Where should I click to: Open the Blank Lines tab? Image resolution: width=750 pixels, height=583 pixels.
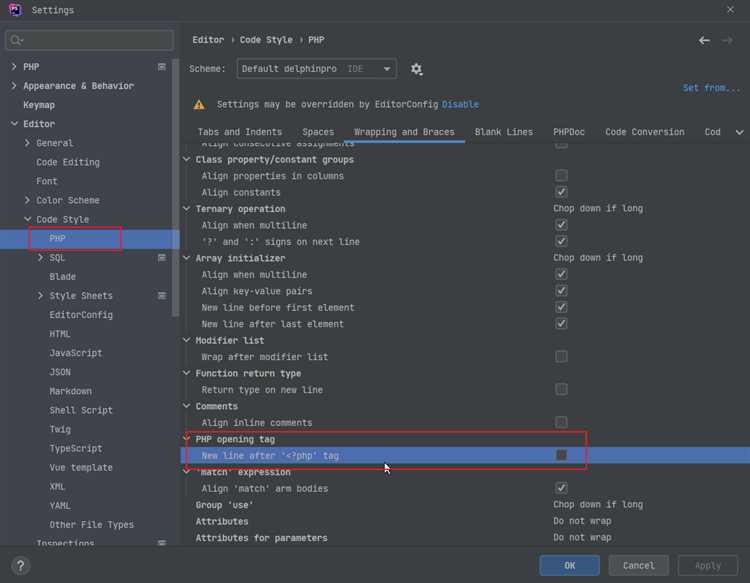504,132
